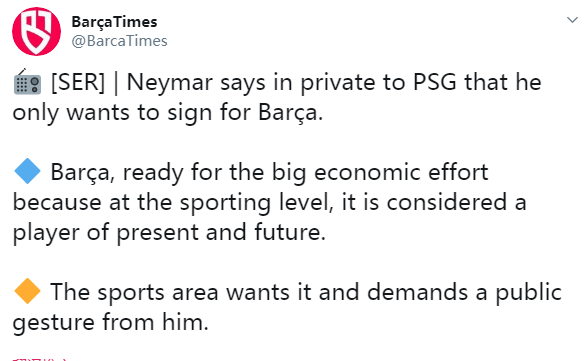The height and width of the screenshot is (361, 588).
Task: Open the @BarcaTimes handle link
Action: [119, 41]
